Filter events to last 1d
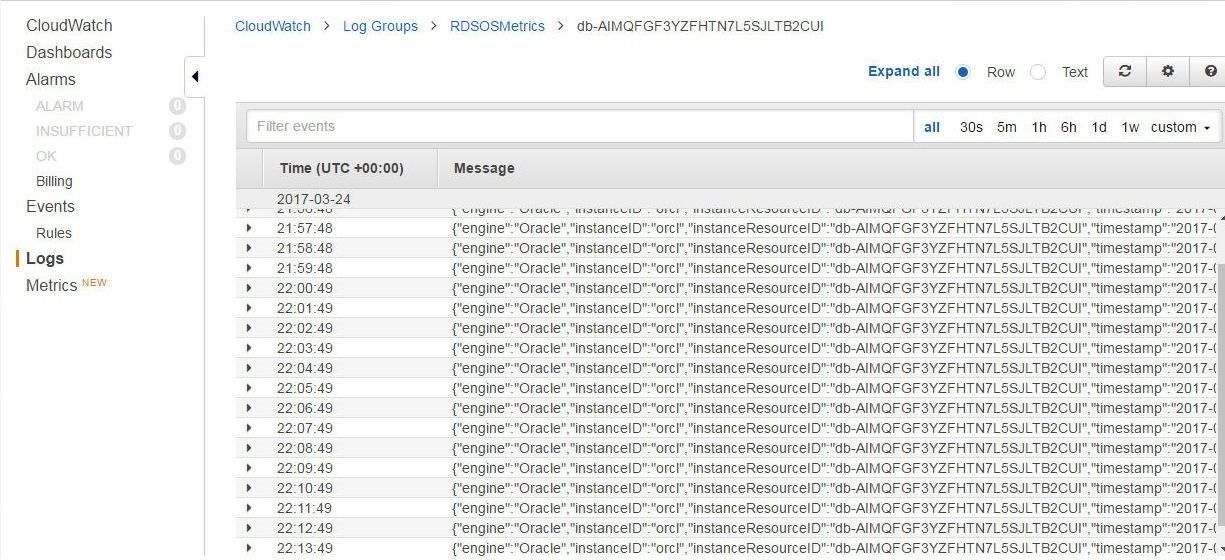Screen dimensions: 1225x560 point(1099,127)
